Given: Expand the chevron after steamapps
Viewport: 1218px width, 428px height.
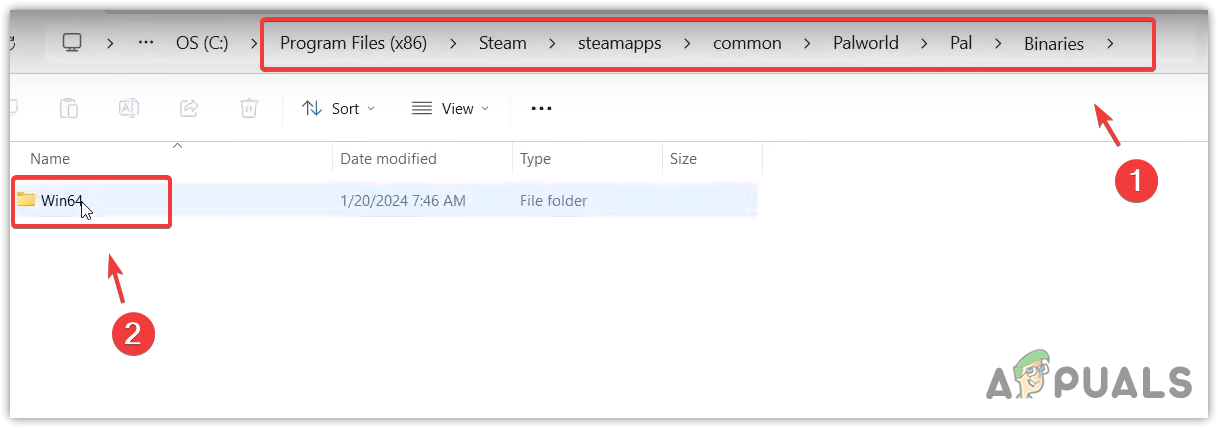Looking at the screenshot, I should (687, 43).
